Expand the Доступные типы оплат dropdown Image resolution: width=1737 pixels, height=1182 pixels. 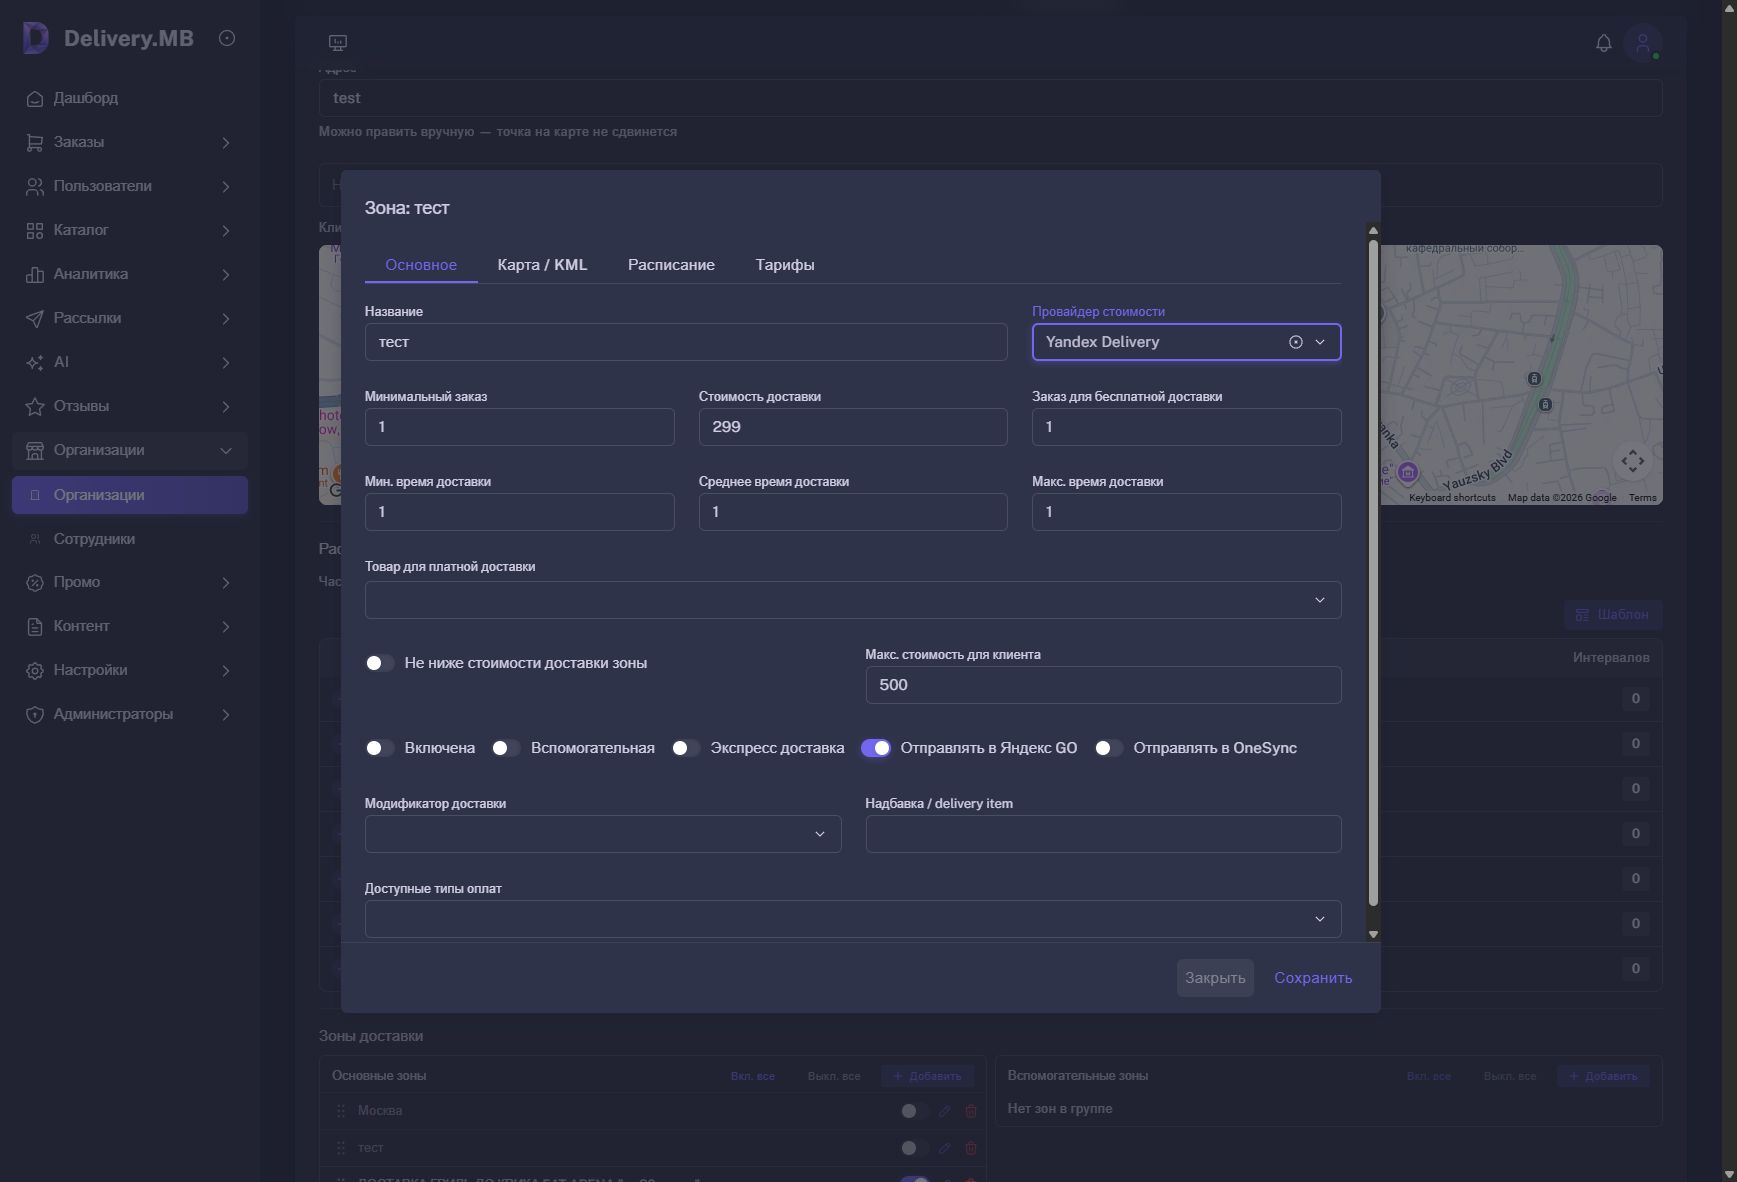point(853,919)
